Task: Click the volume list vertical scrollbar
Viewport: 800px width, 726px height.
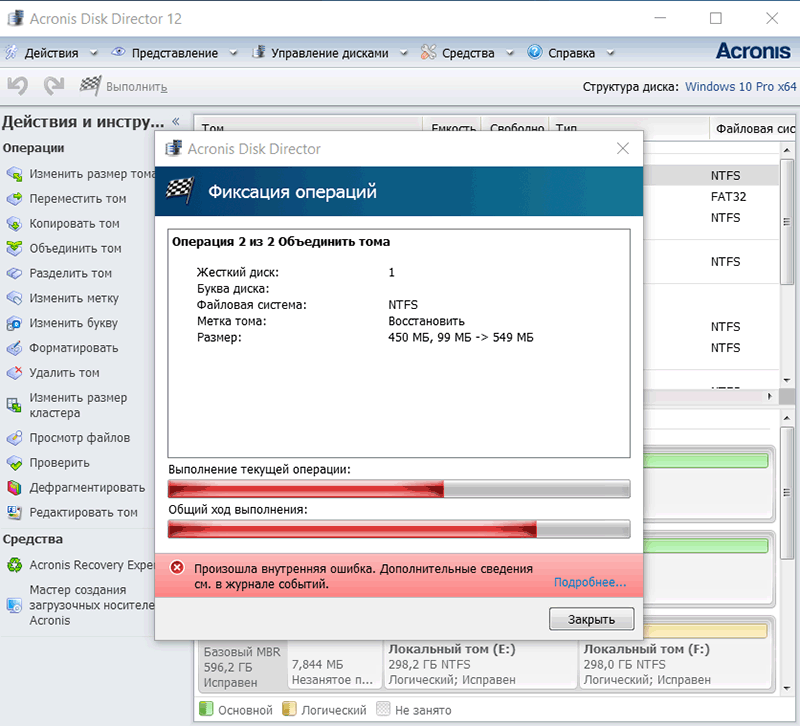Action: [787, 221]
